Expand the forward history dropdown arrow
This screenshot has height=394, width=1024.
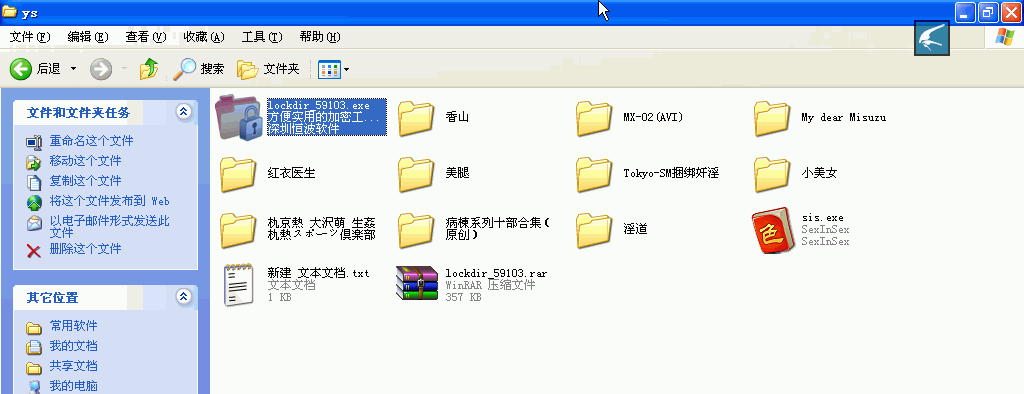click(124, 69)
